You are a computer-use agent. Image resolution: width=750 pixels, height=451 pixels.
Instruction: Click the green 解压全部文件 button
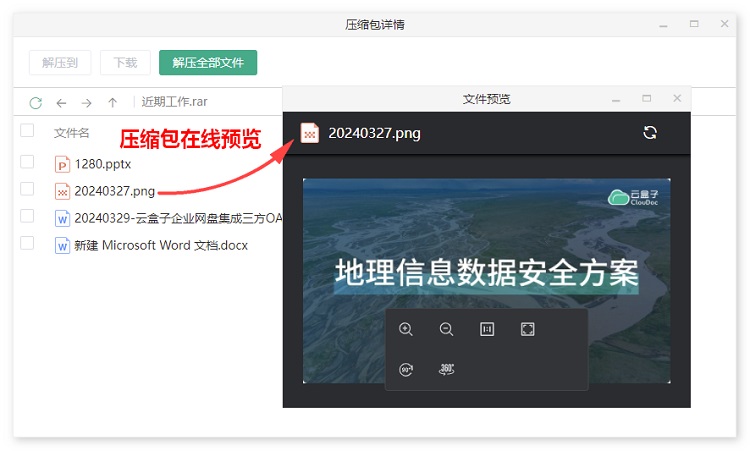click(208, 63)
